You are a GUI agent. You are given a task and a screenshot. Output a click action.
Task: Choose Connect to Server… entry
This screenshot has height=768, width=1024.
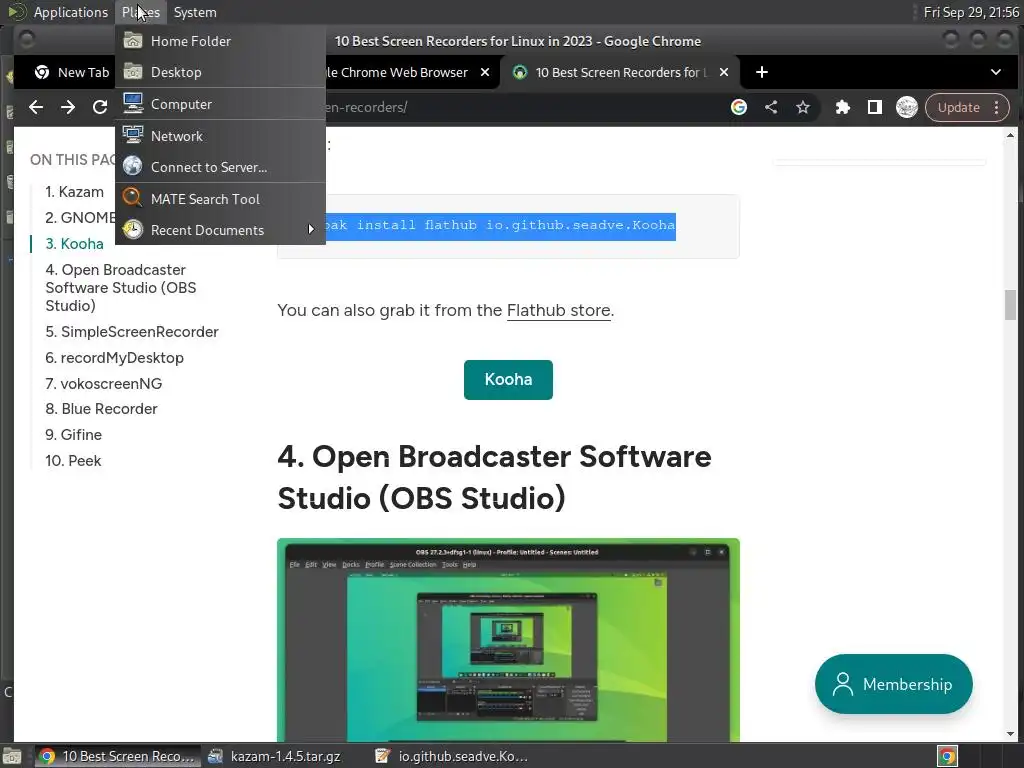pos(220,167)
